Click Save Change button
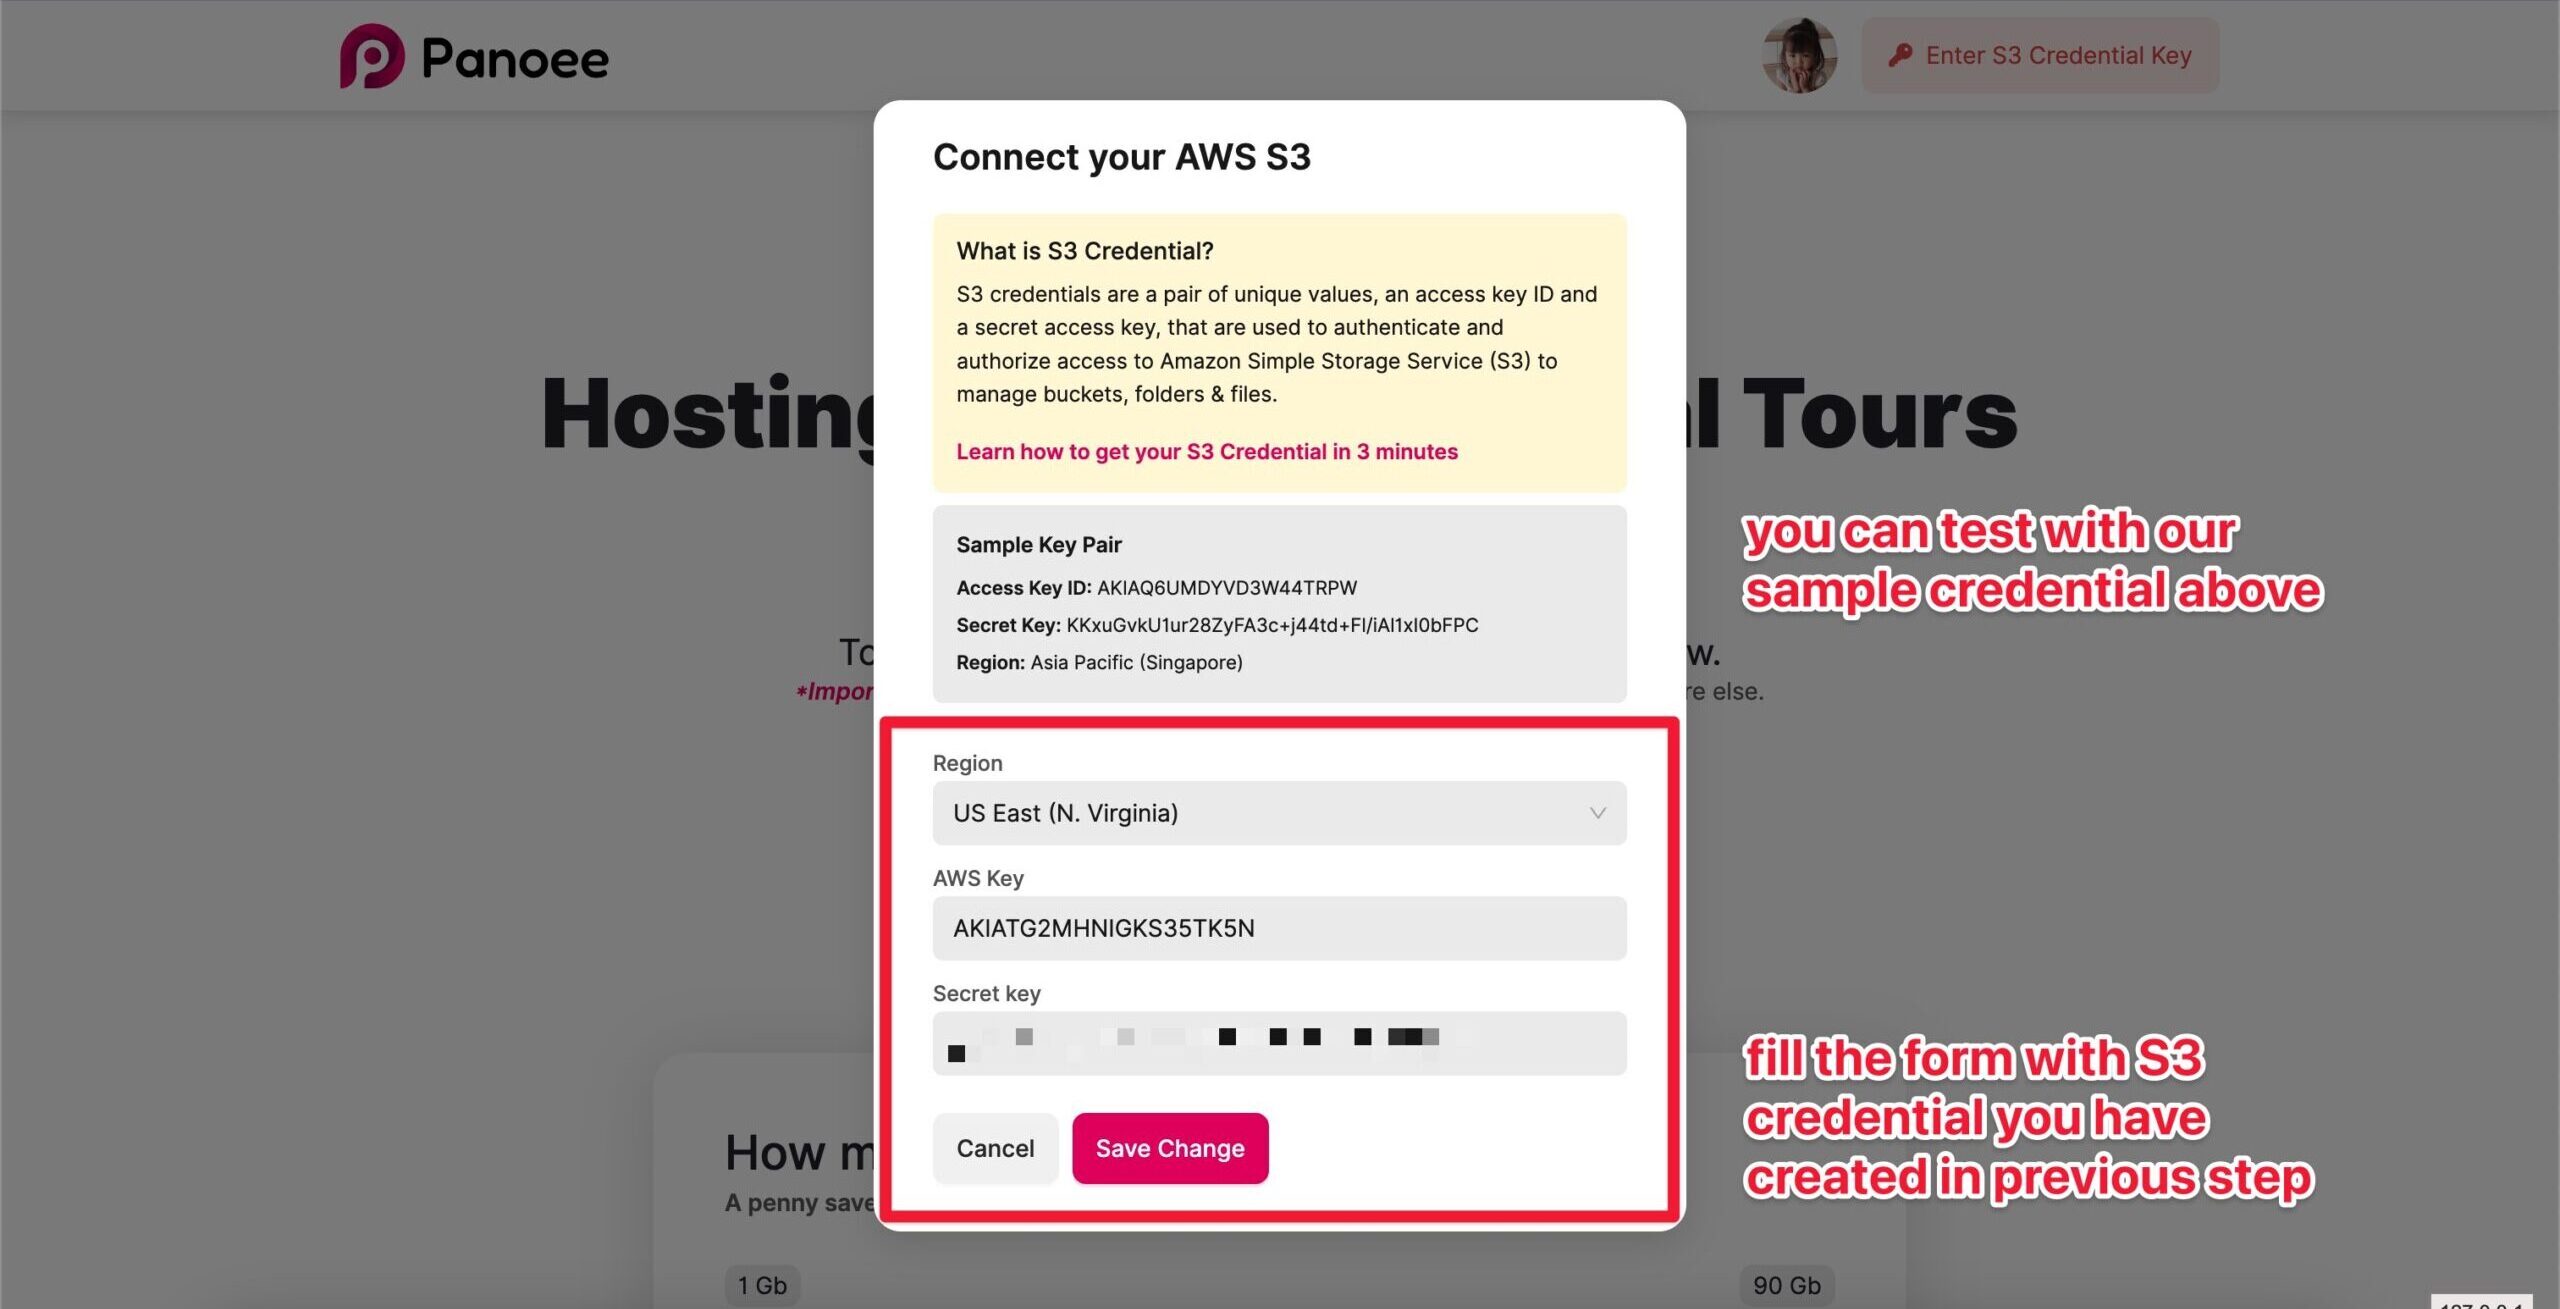This screenshot has height=1309, width=2560. 1170,1149
